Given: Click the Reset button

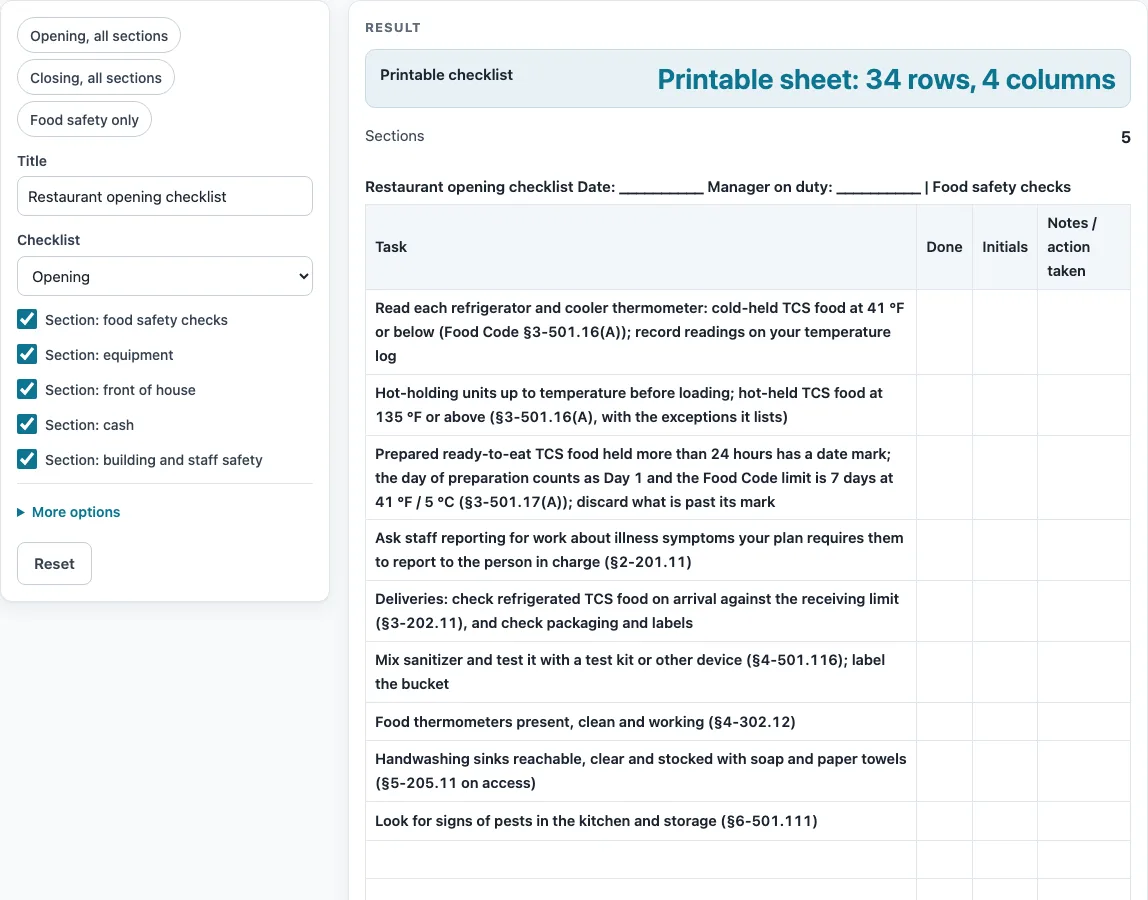Looking at the screenshot, I should pos(54,564).
